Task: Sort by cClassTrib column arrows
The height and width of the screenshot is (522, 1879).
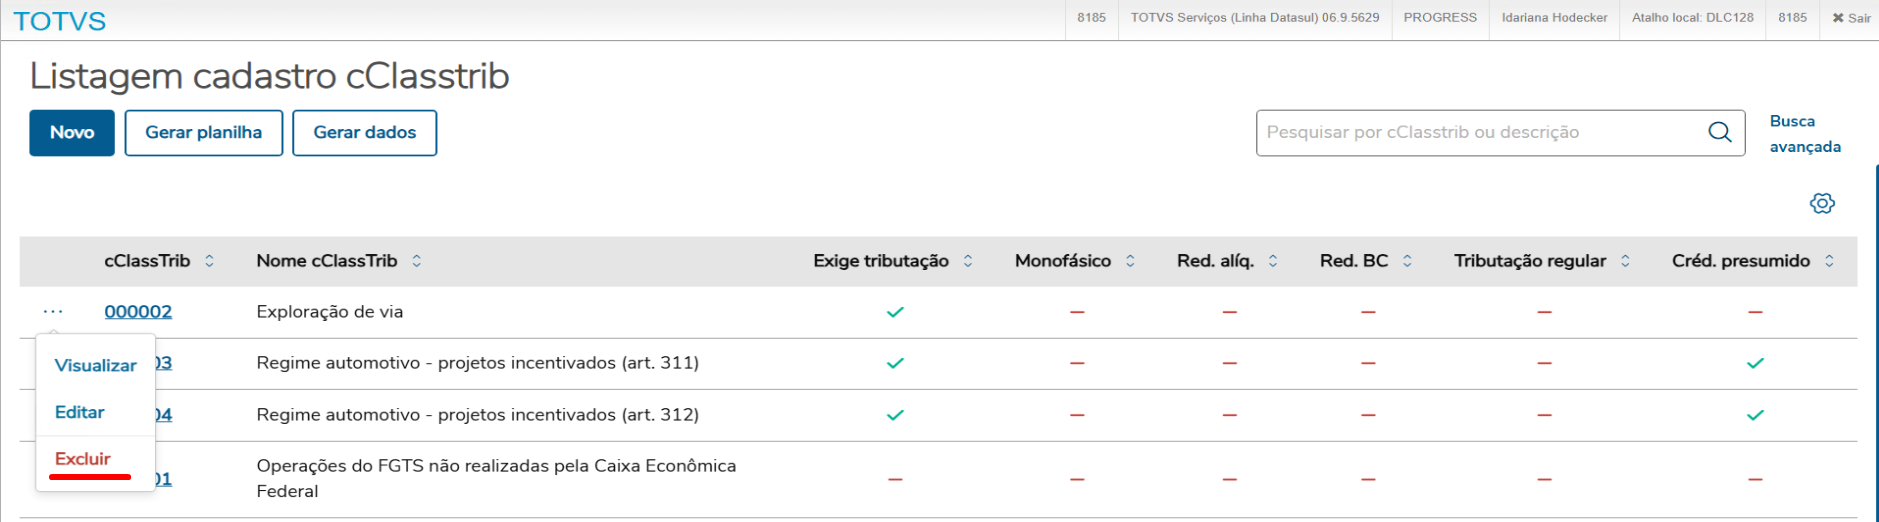Action: (x=209, y=261)
